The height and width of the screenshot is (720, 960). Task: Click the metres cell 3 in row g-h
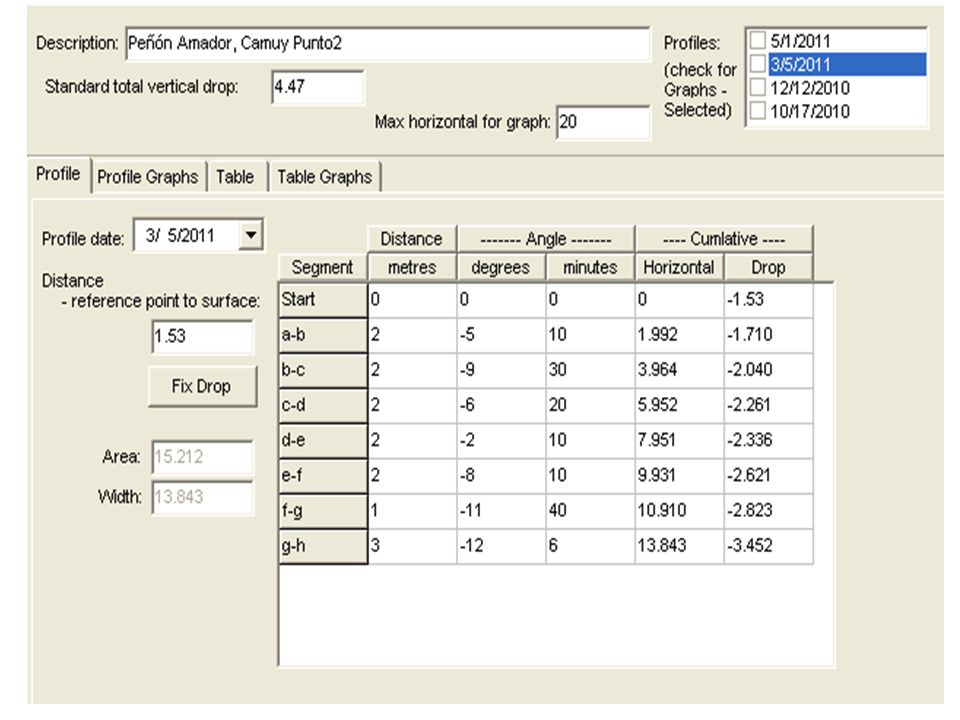pos(412,546)
